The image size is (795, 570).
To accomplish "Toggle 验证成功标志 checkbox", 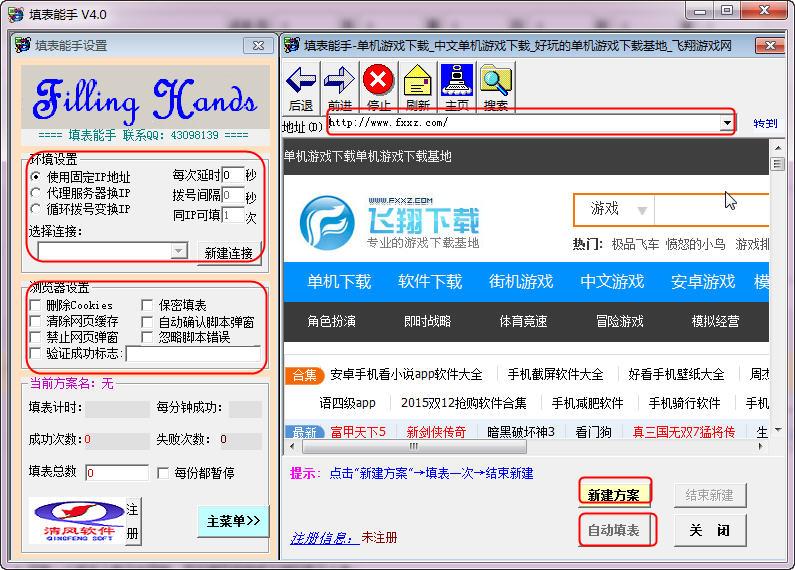I will [x=35, y=353].
